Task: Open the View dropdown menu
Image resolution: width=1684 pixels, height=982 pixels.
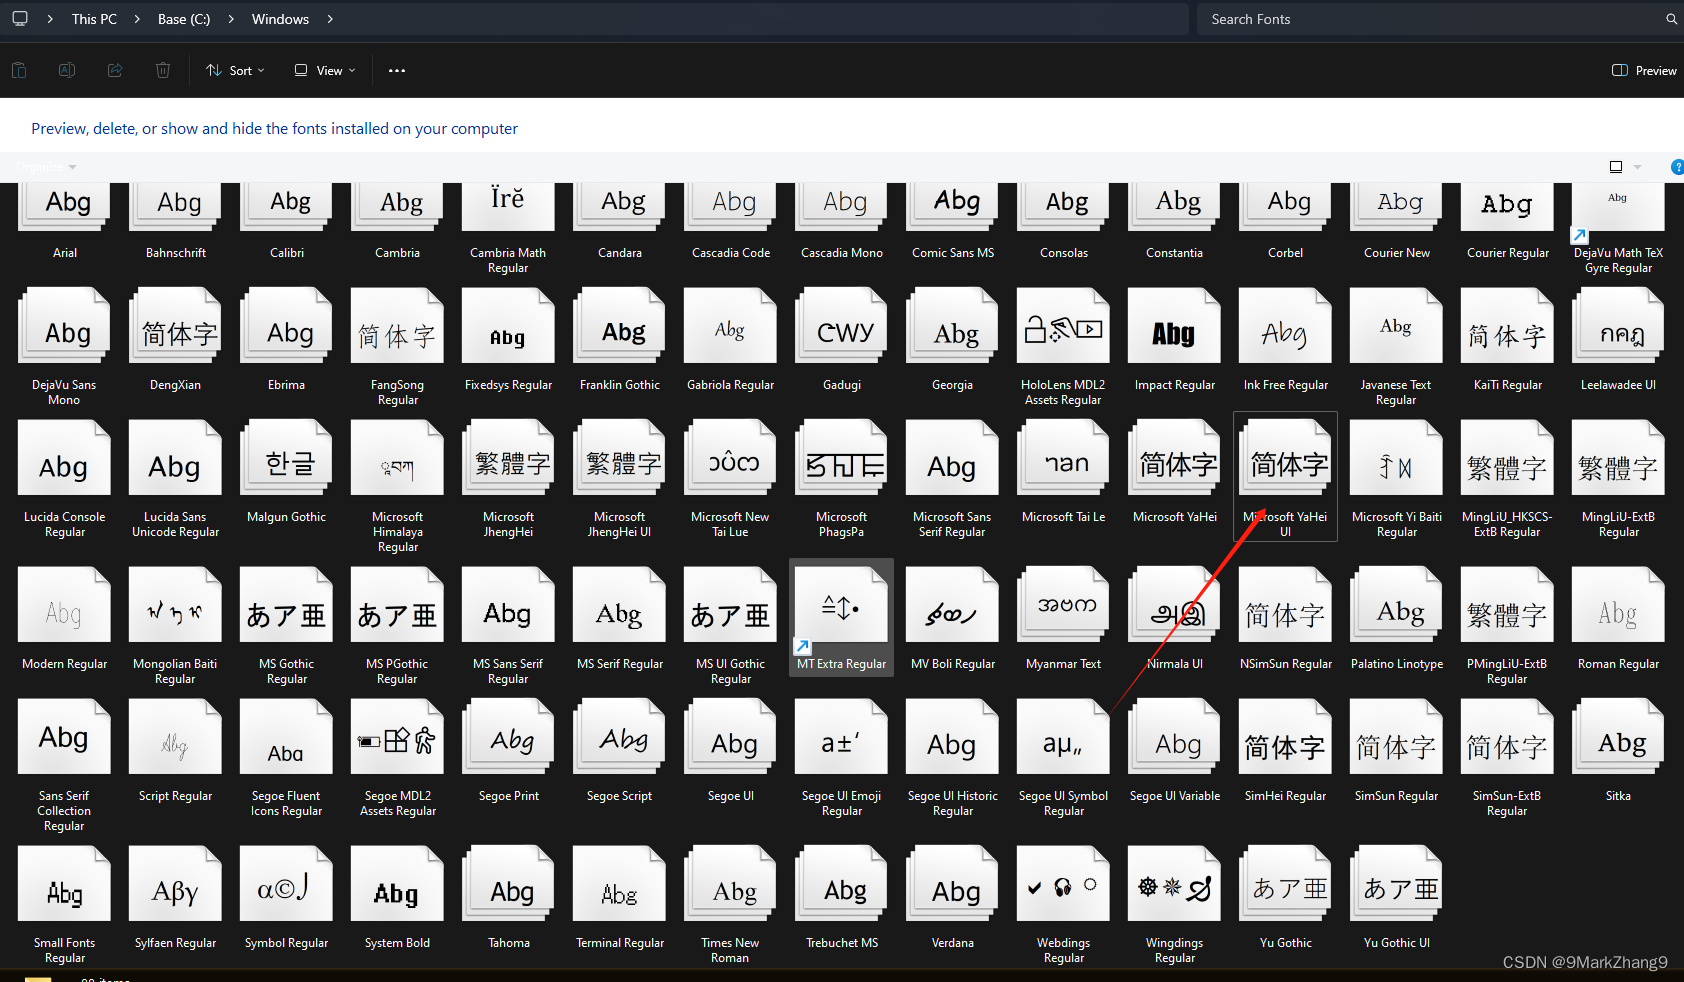Action: [x=325, y=71]
